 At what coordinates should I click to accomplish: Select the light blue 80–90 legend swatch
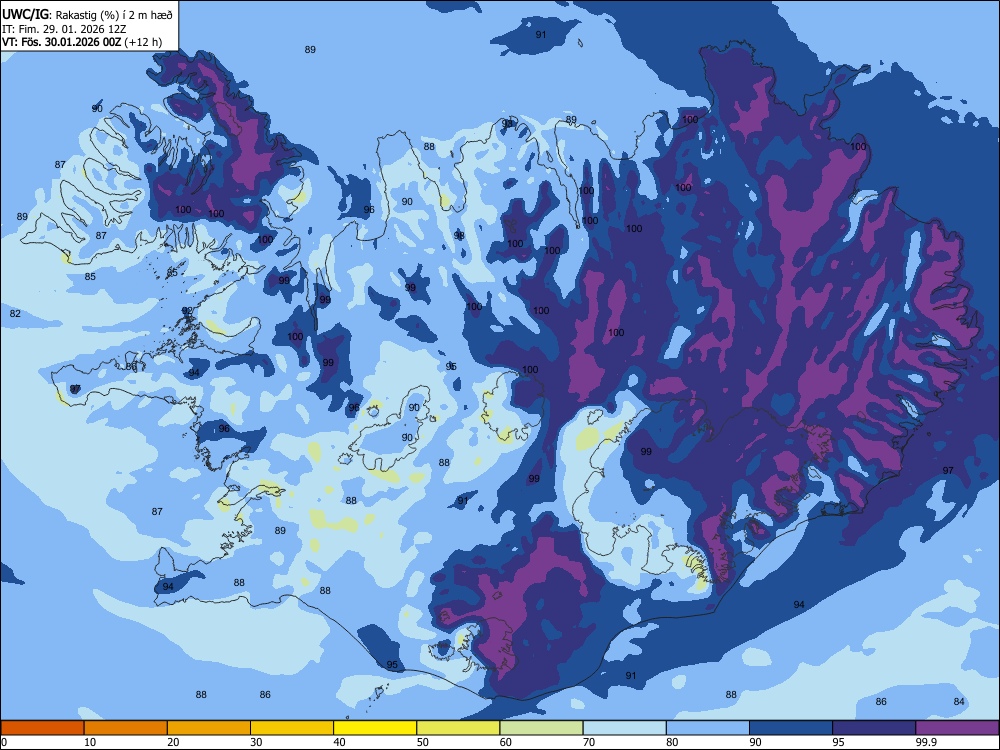[708, 728]
